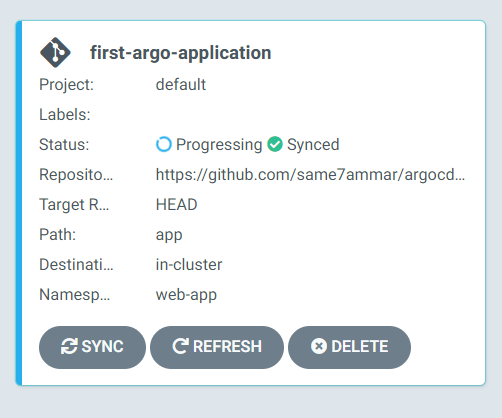502x418 pixels.
Task: Click the REFRESH button
Action: (x=217, y=347)
